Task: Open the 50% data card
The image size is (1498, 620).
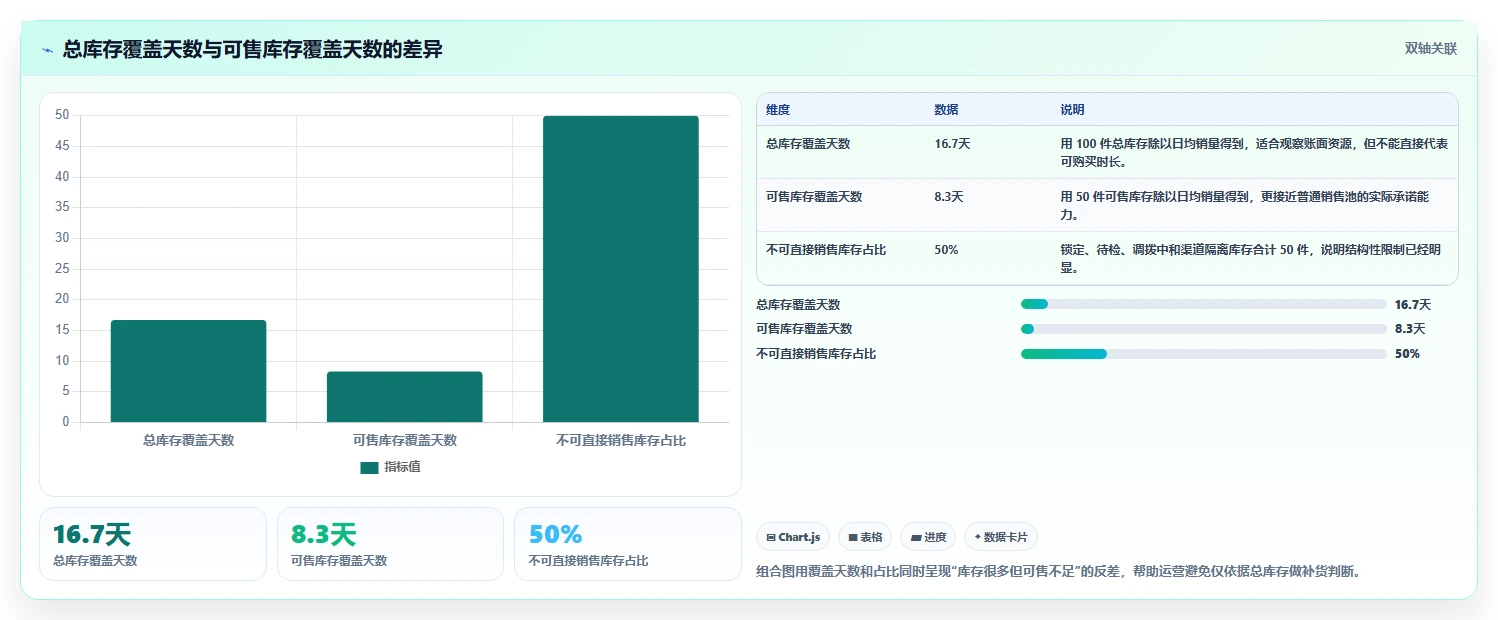Action: click(628, 544)
